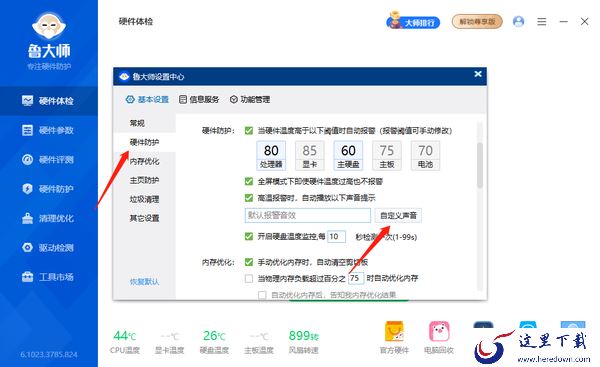Screen dimensions: 600x367
Task: Open 硬件防护 in the main blue sidebar
Action: click(x=49, y=189)
